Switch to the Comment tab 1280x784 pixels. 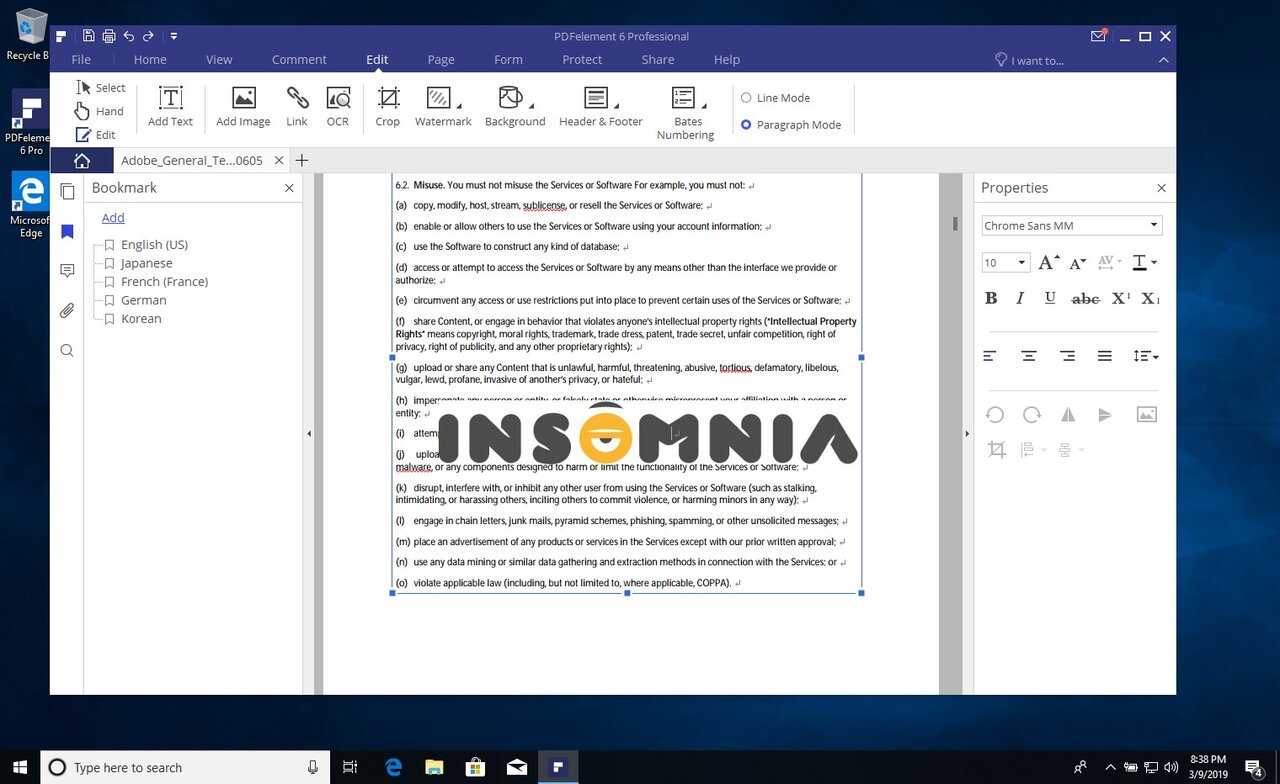299,60
